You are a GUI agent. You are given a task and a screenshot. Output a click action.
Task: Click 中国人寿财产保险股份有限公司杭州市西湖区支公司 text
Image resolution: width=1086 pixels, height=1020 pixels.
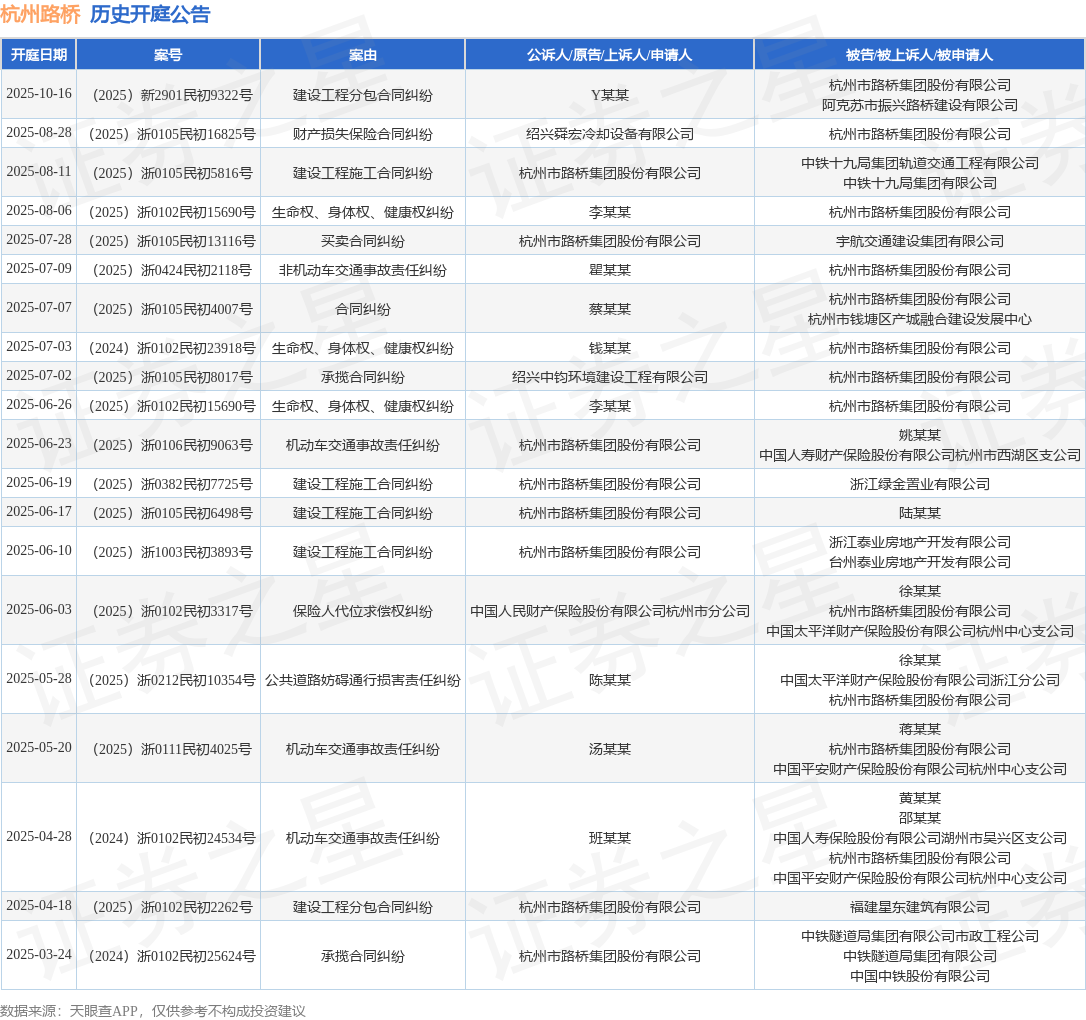tap(920, 455)
